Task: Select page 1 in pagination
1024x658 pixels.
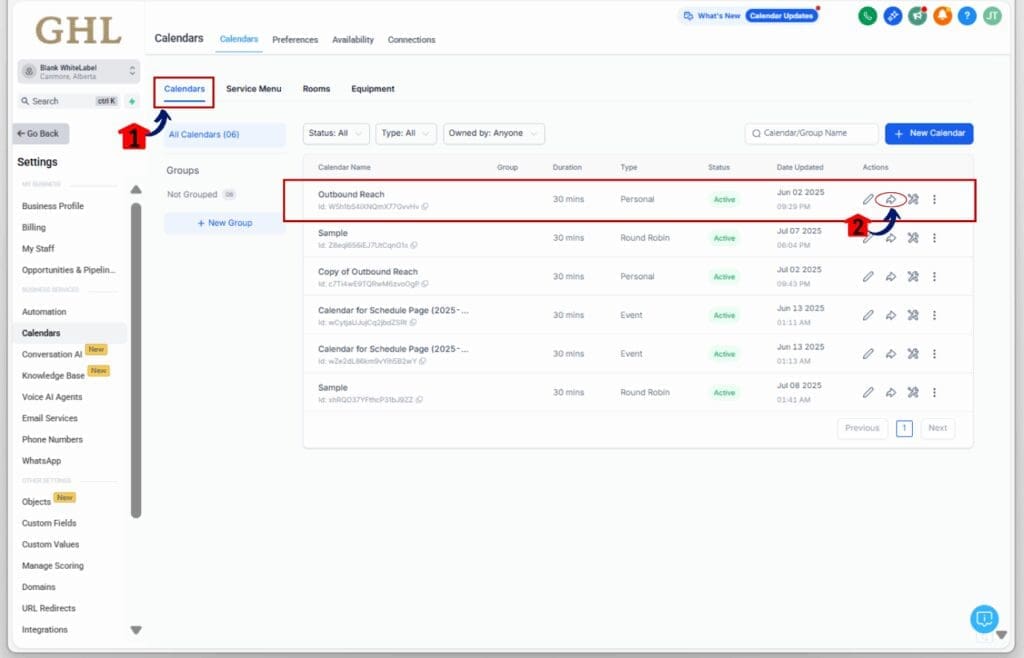Action: click(904, 428)
